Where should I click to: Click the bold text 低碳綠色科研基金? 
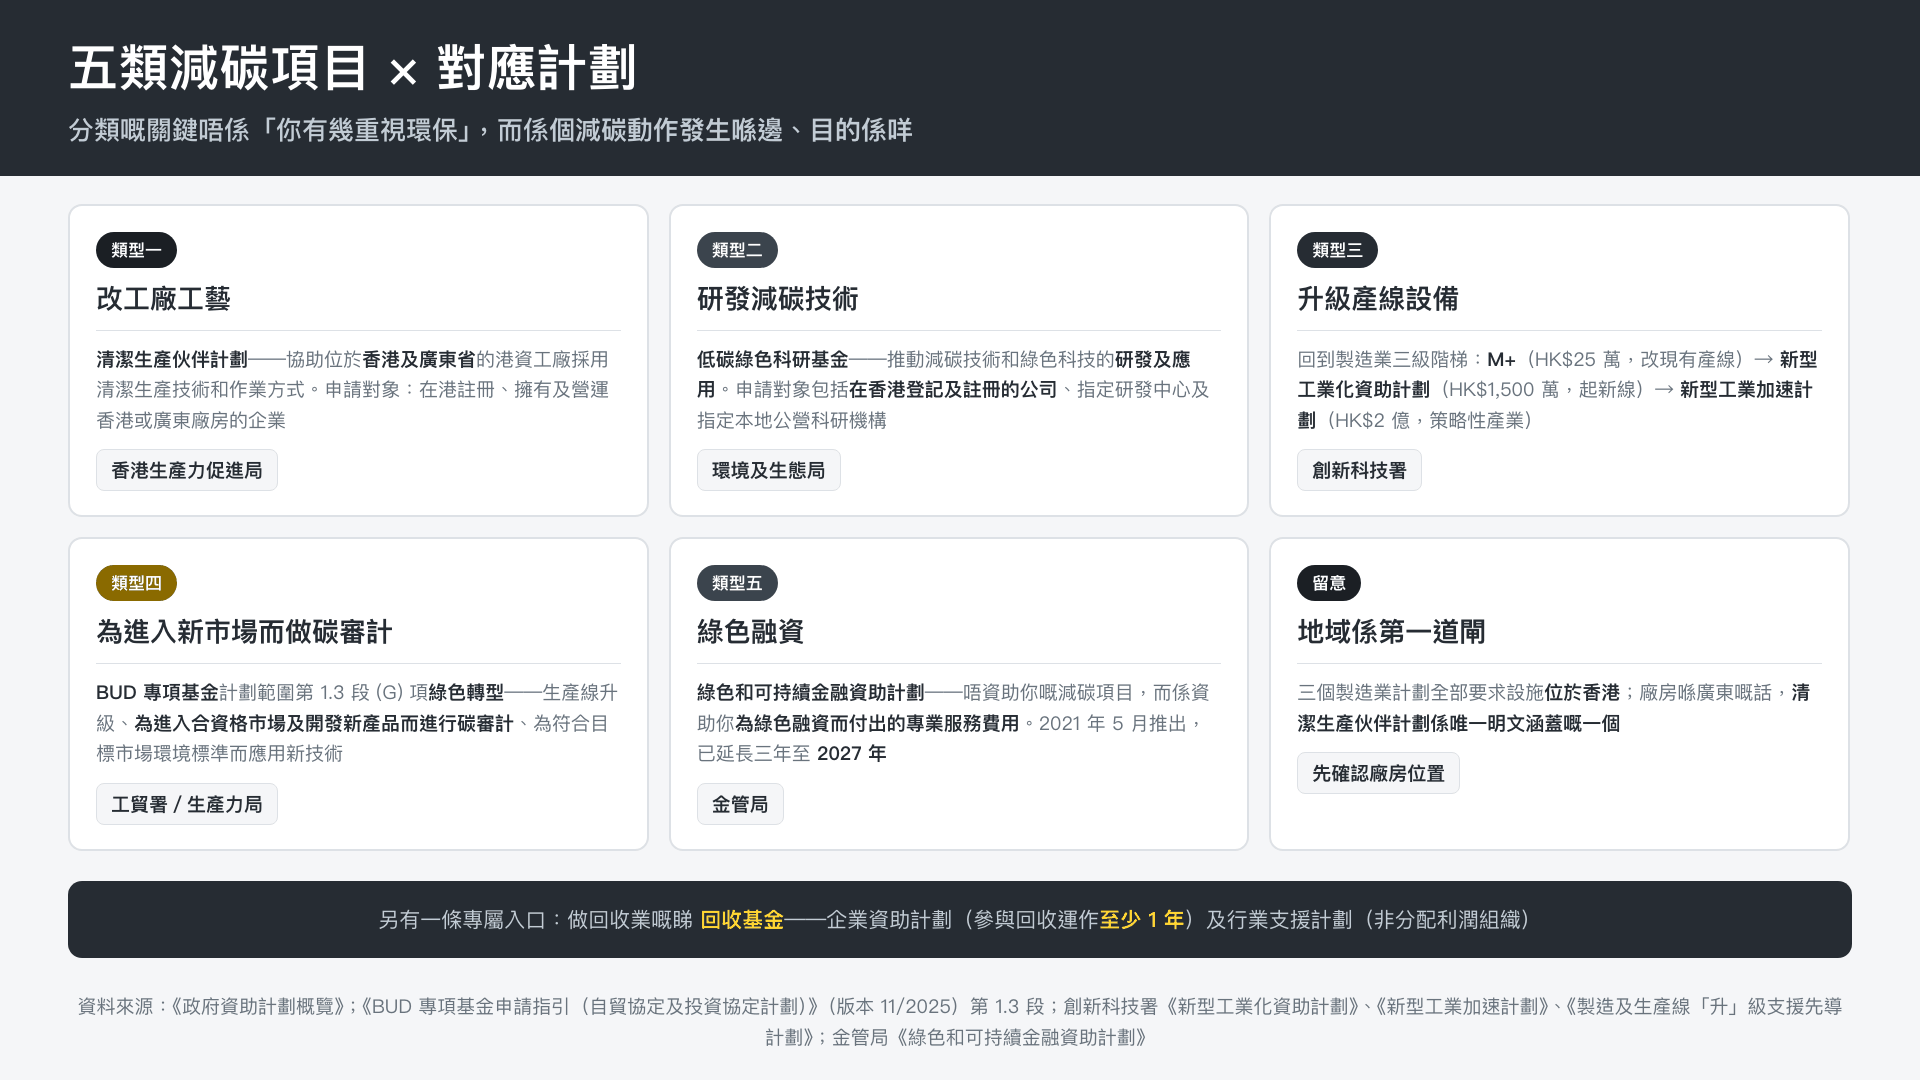[773, 359]
